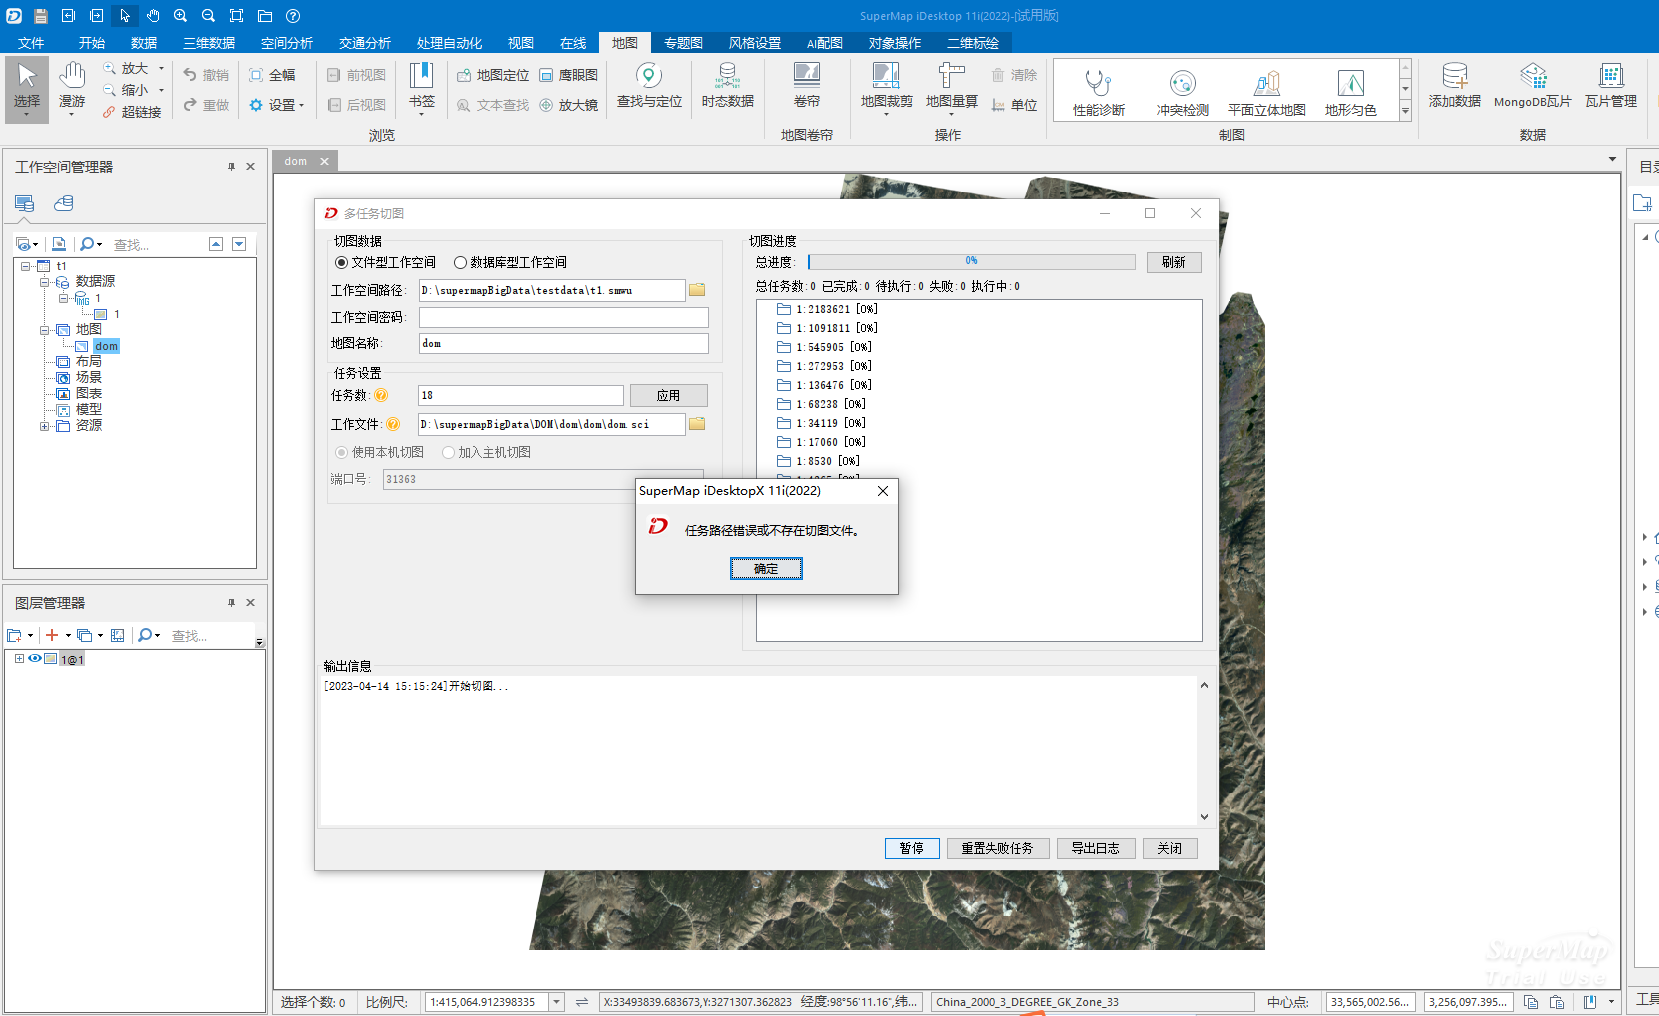Click the 总进度 progress bar
Viewport: 1659px width, 1016px height.
coord(972,262)
